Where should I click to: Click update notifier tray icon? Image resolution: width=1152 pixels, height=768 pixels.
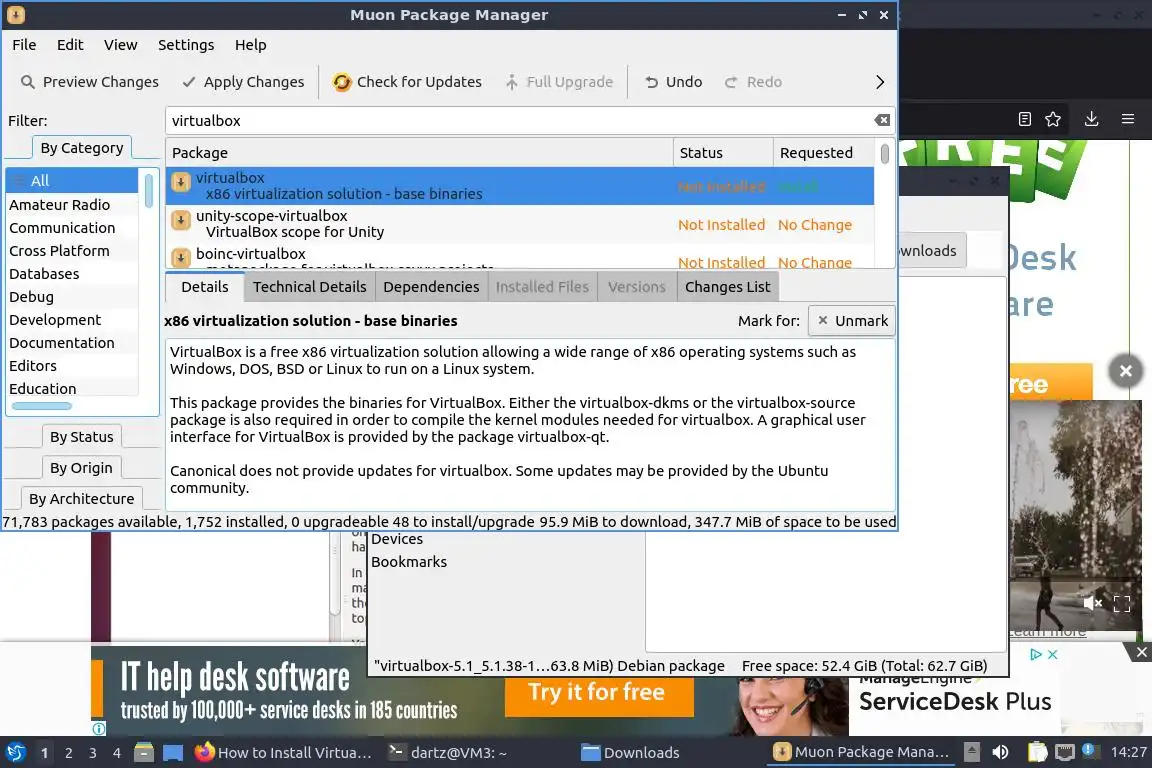(x=1090, y=750)
